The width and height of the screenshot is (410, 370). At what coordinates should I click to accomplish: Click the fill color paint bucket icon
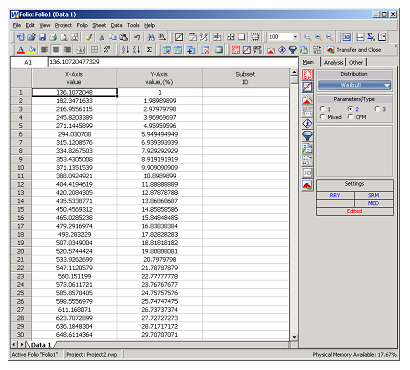(x=32, y=50)
